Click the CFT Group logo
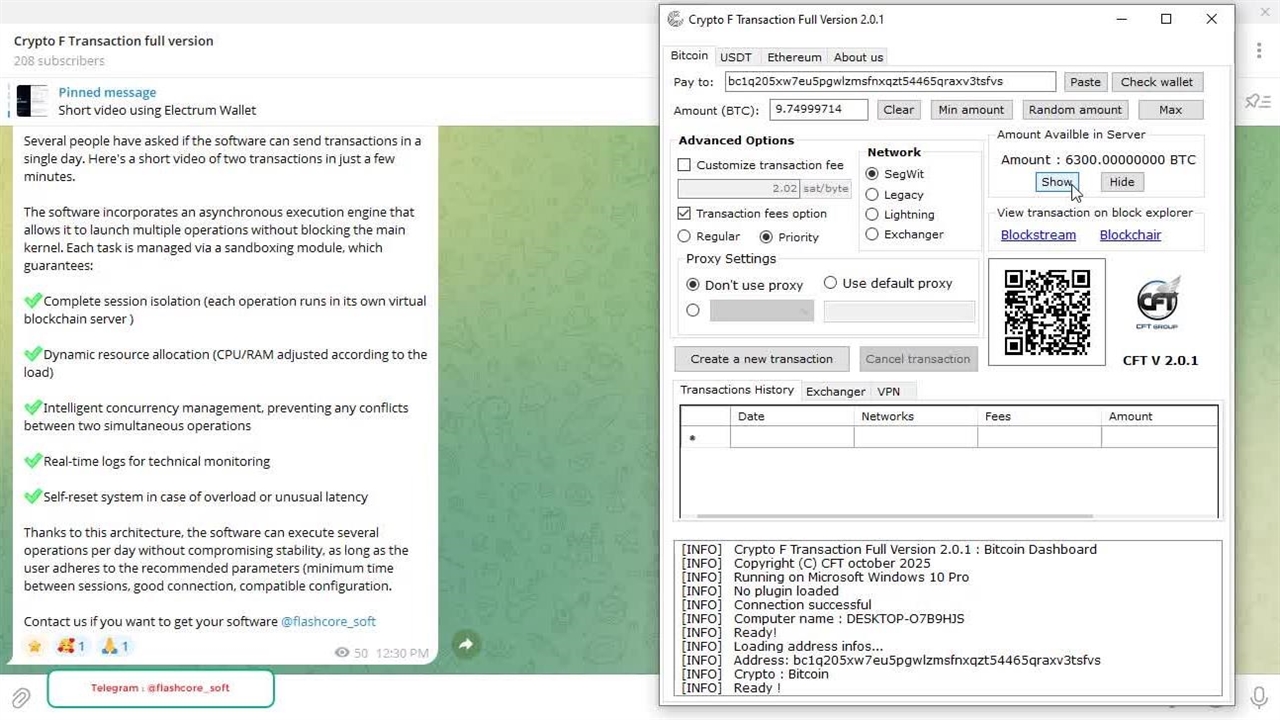The width and height of the screenshot is (1280, 720). (x=1158, y=304)
